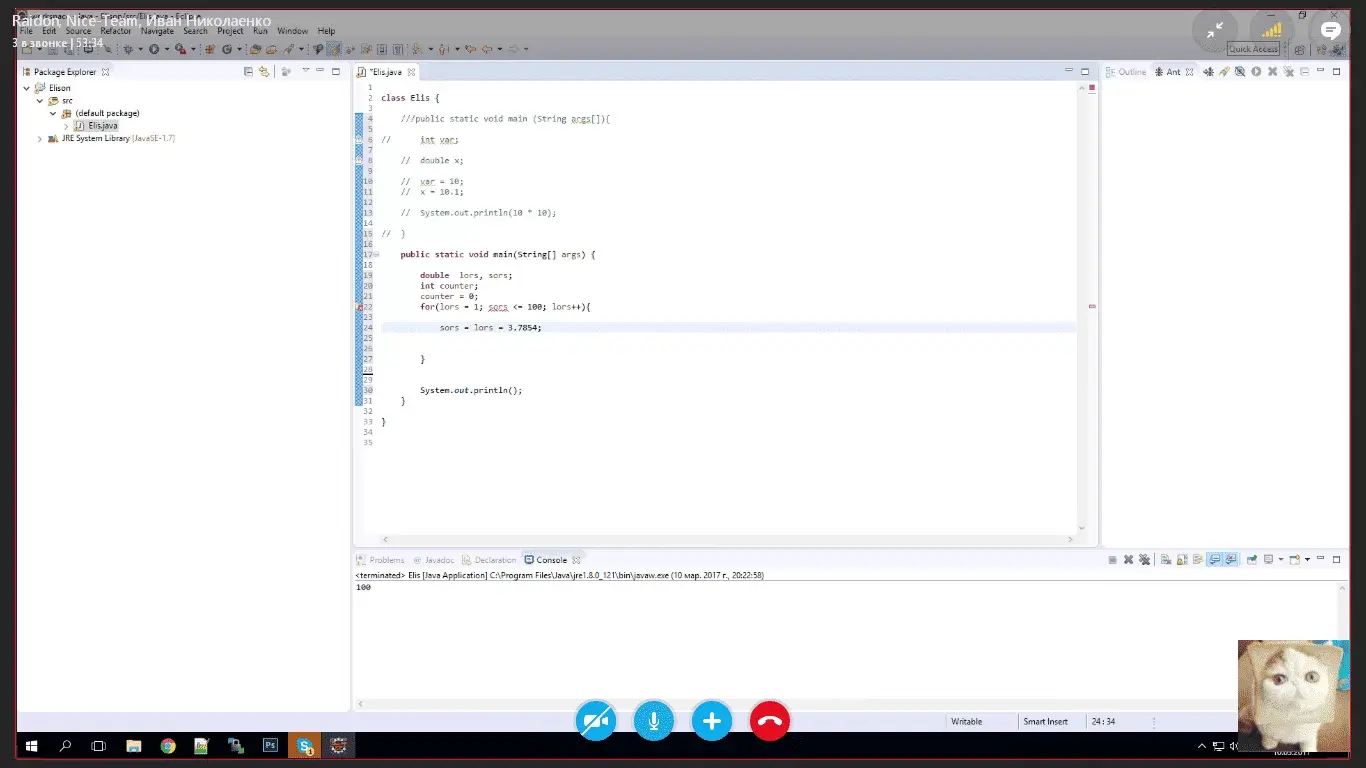Viewport: 1366px width, 768px height.
Task: Expand JRE System Library node
Action: 39,138
